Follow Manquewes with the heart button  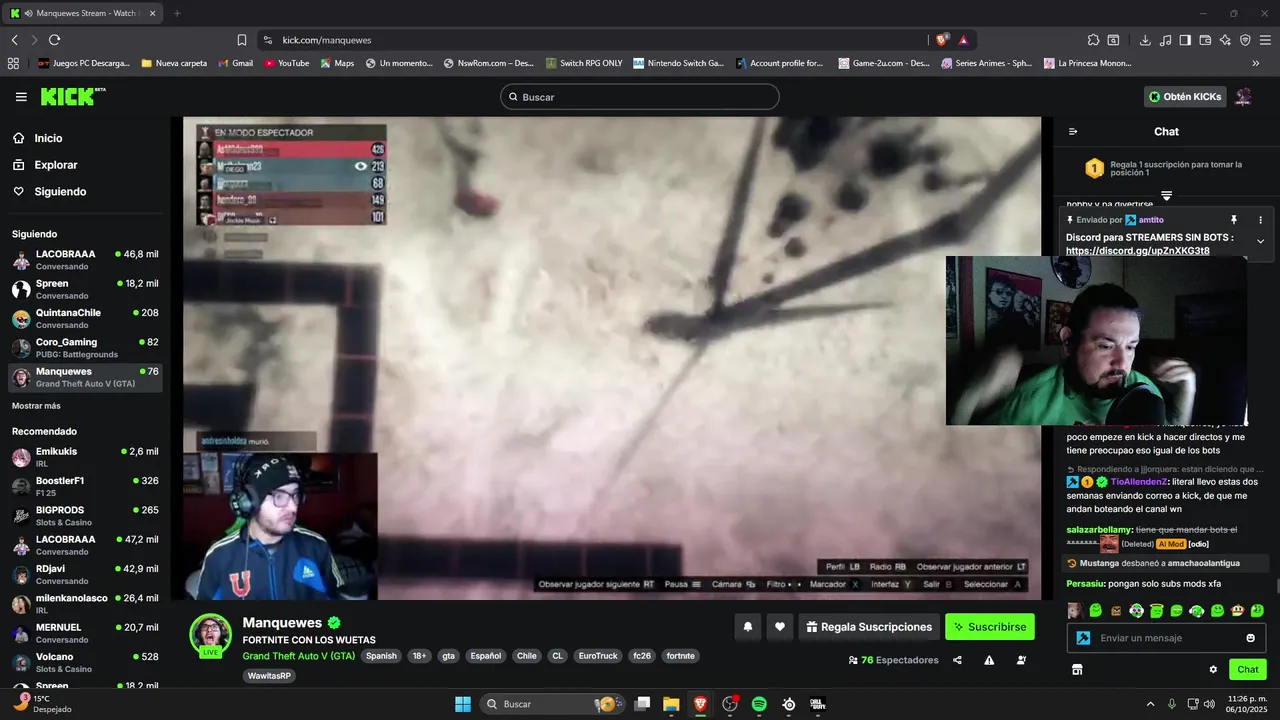pyautogui.click(x=780, y=627)
